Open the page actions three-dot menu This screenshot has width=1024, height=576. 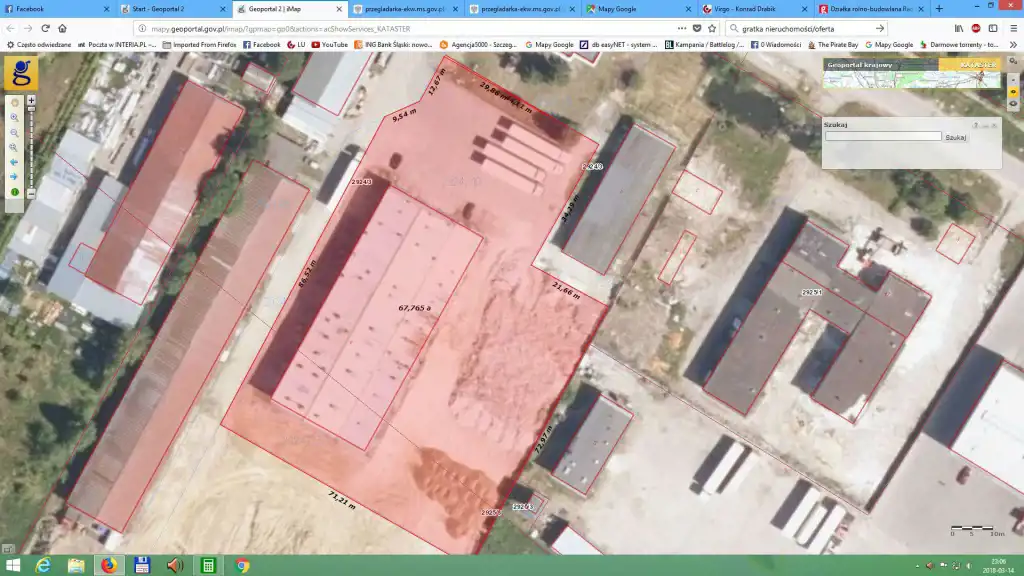(x=682, y=28)
